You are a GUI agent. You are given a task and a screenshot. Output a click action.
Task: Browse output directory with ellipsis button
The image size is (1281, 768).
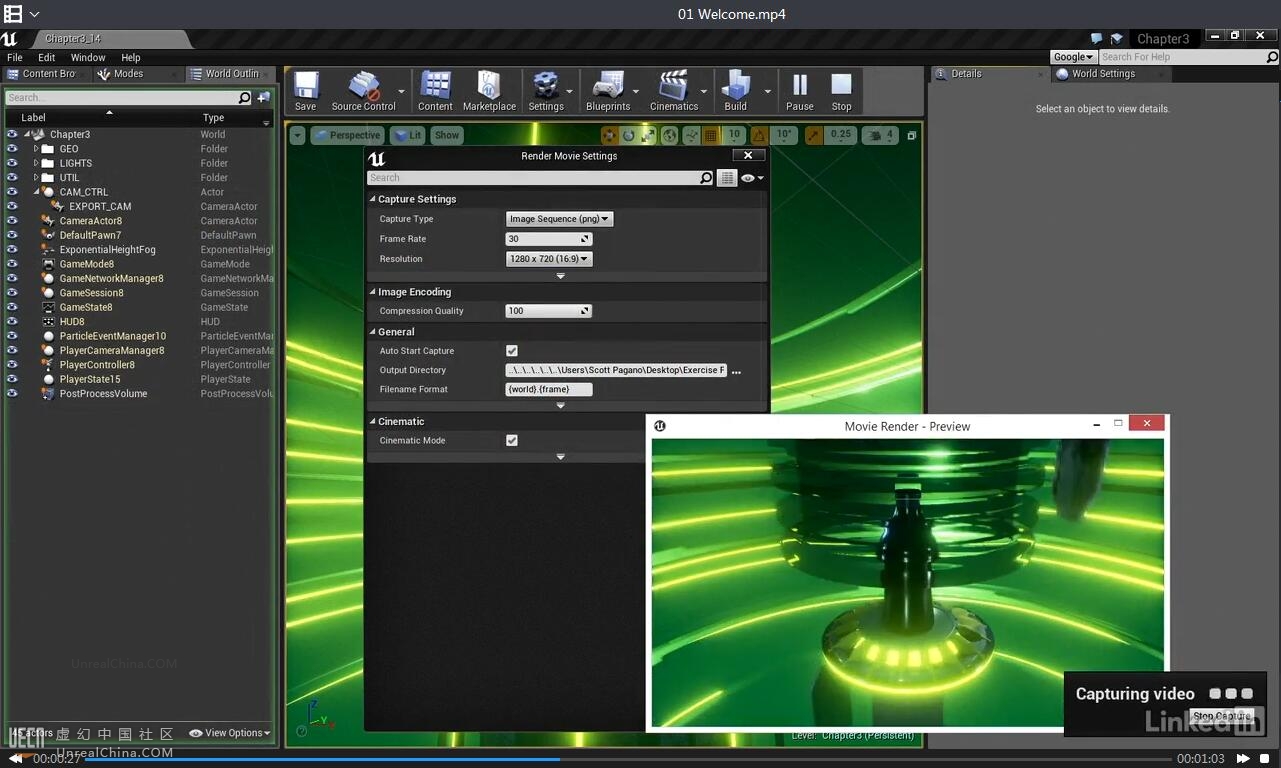pyautogui.click(x=736, y=371)
